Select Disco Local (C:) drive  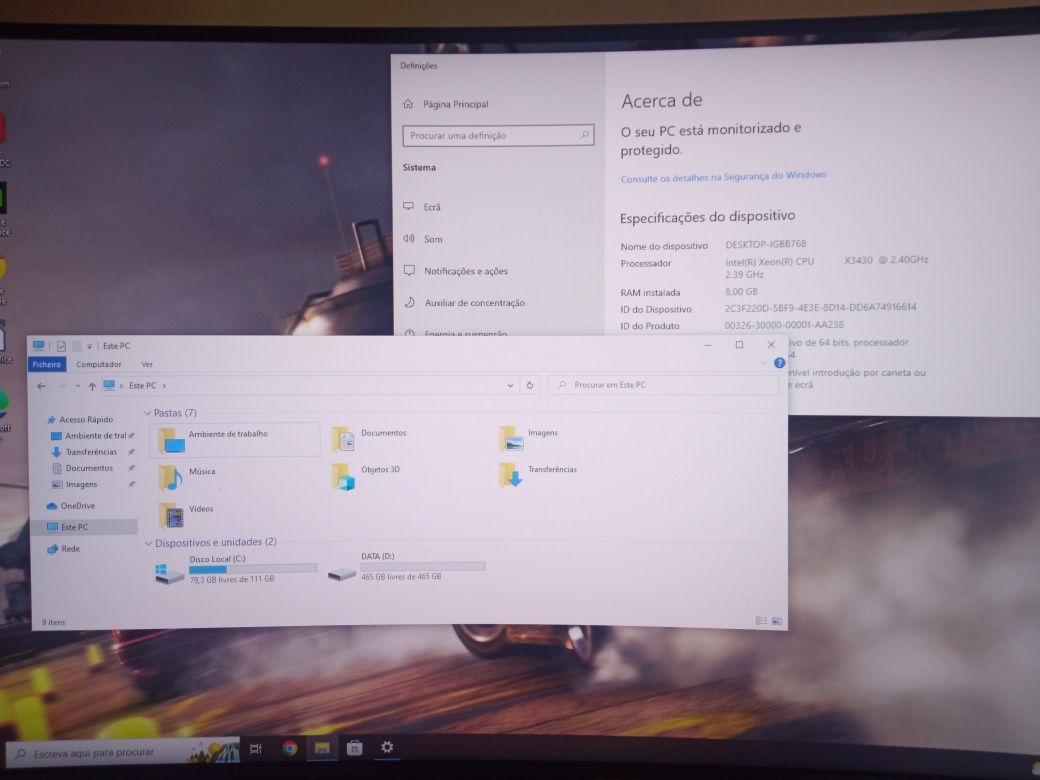[x=236, y=570]
